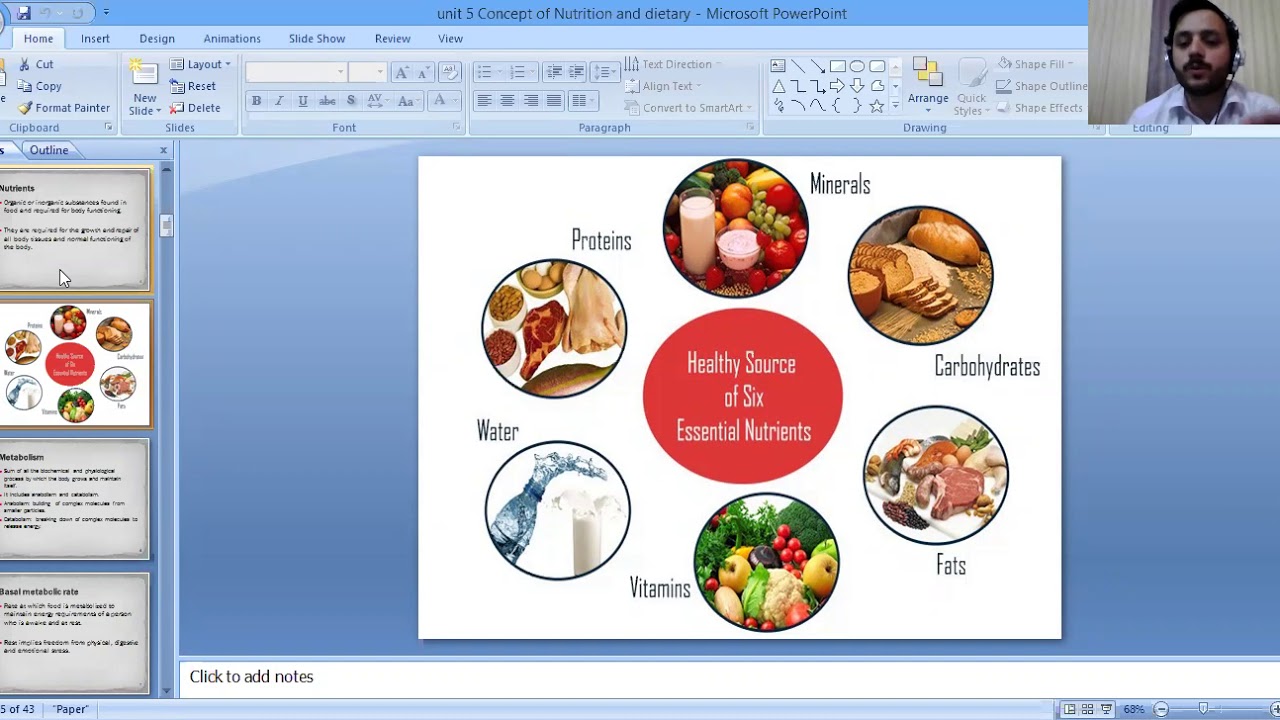Click Convert to SmartArt

tap(688, 108)
